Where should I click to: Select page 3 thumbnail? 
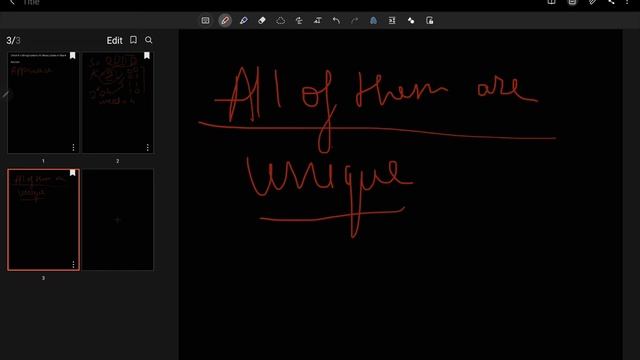pyautogui.click(x=43, y=220)
